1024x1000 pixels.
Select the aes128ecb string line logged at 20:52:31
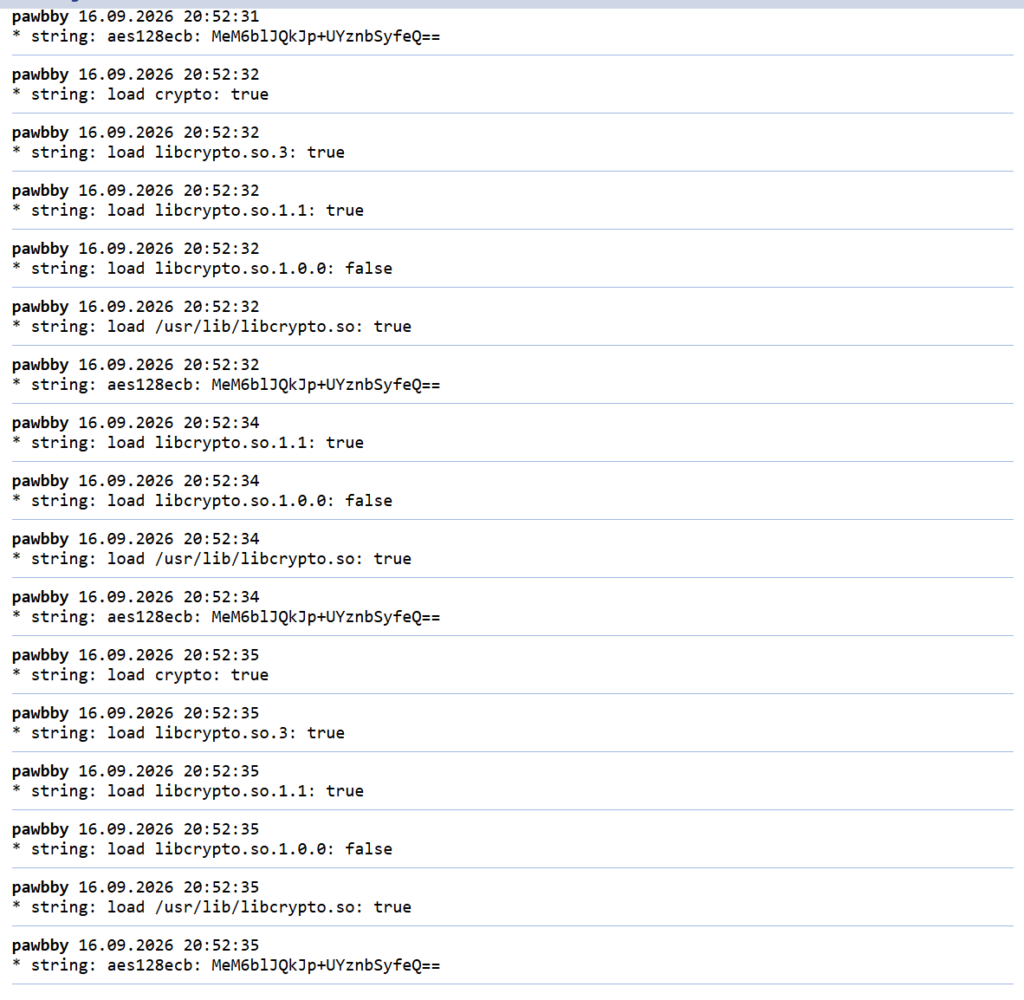click(226, 37)
